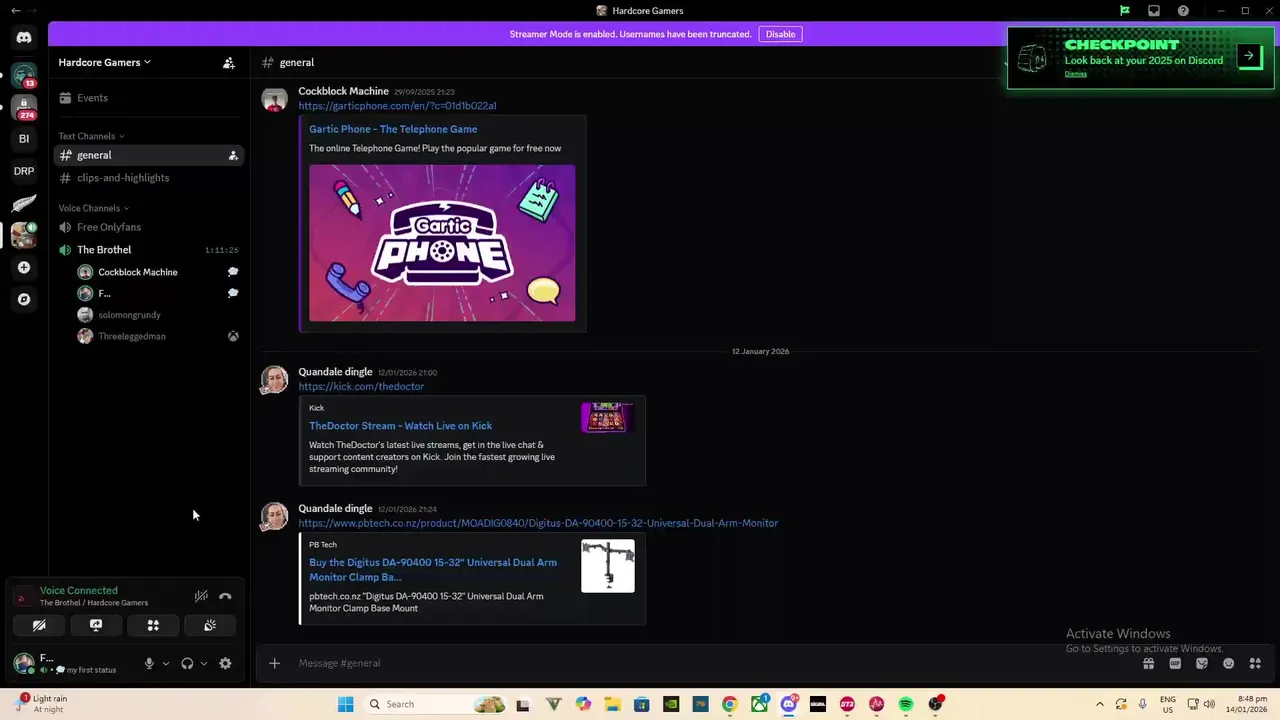Open the Help question mark icon
The height and width of the screenshot is (720, 1280).
click(1184, 11)
